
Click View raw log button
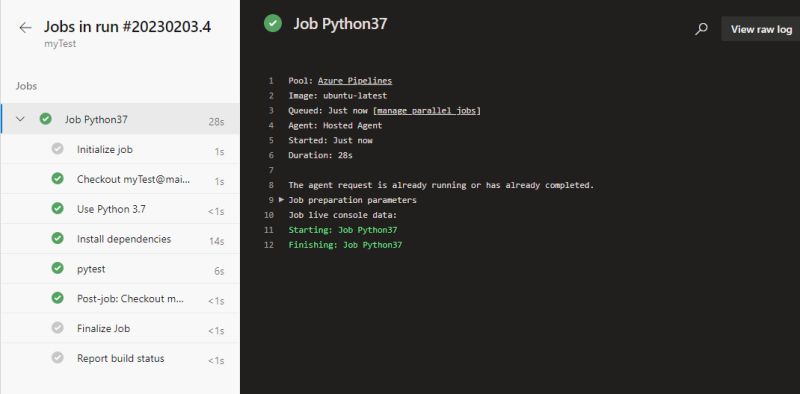click(761, 29)
